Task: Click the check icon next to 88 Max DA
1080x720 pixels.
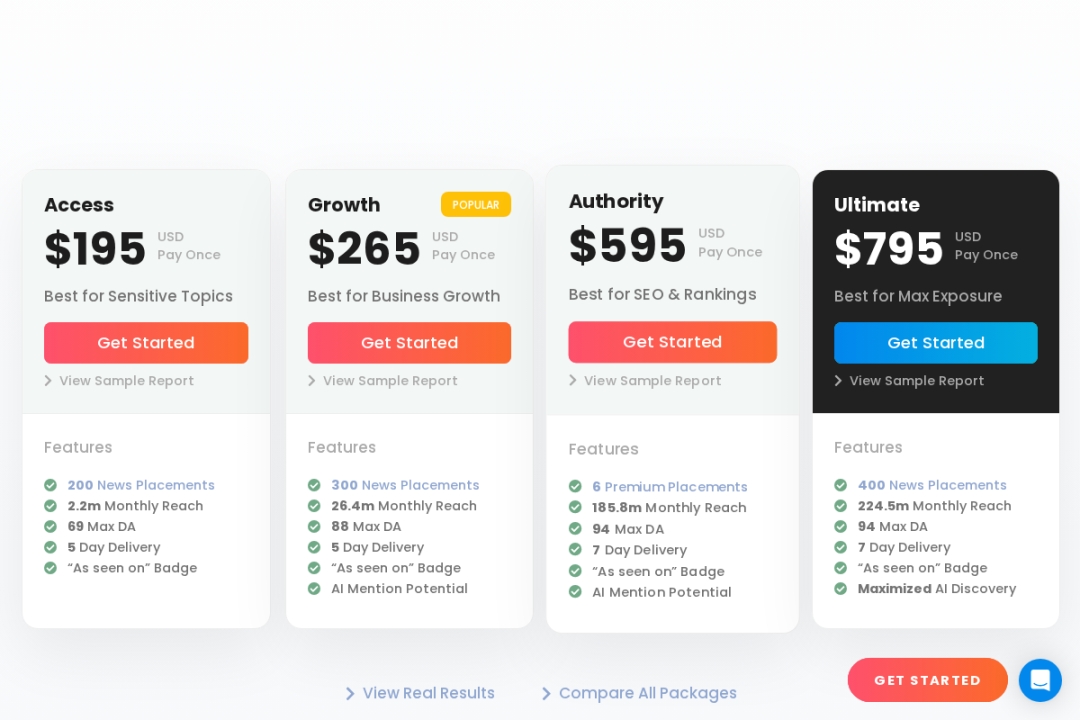Action: 314,527
